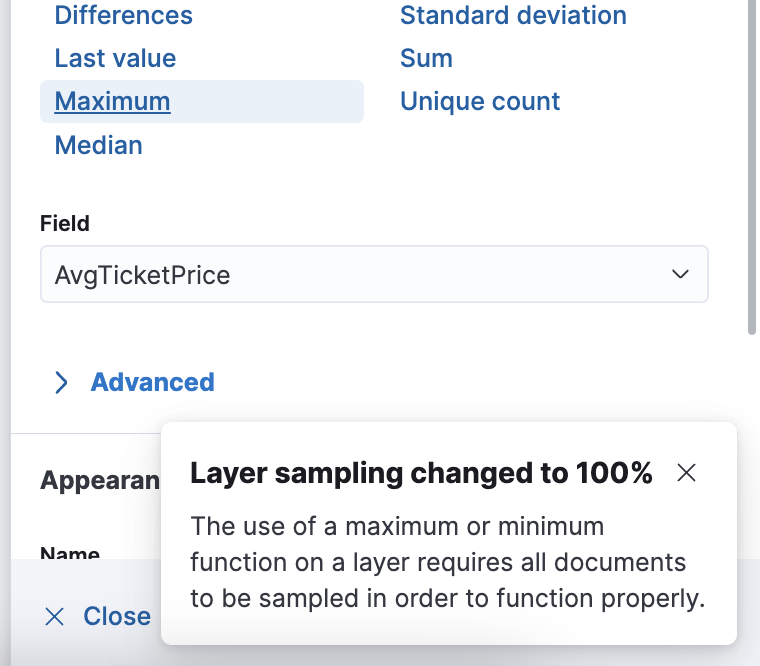This screenshot has height=666, width=760.
Task: Select the AvgTicketPrice field combo box
Action: (x=374, y=274)
